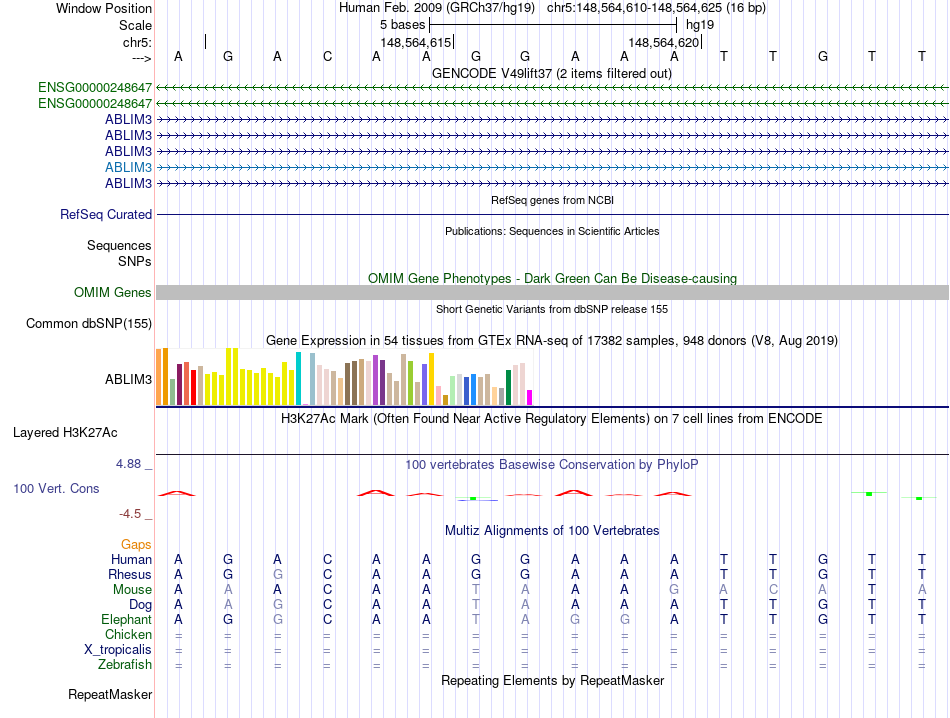This screenshot has width=950, height=718.
Task: Click the dark green bar in GTEx chart
Action: point(508,388)
